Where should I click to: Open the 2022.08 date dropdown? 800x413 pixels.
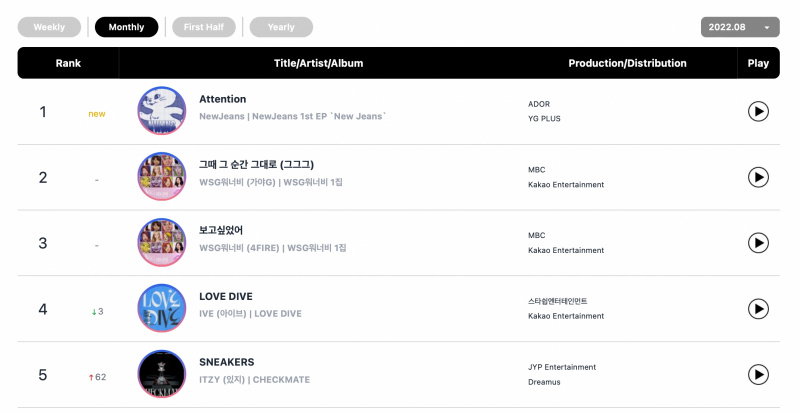click(740, 27)
